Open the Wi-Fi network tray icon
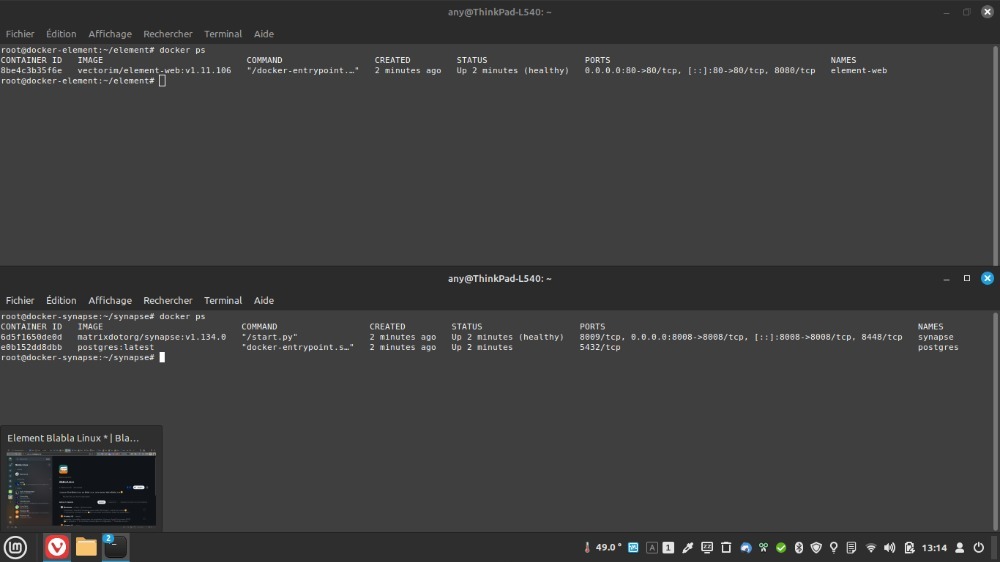 871,548
